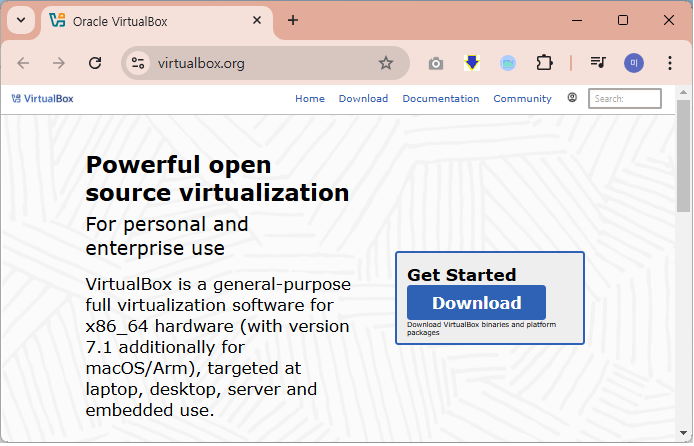
Task: Click the blue down-arrow downloader extension
Action: pos(472,63)
